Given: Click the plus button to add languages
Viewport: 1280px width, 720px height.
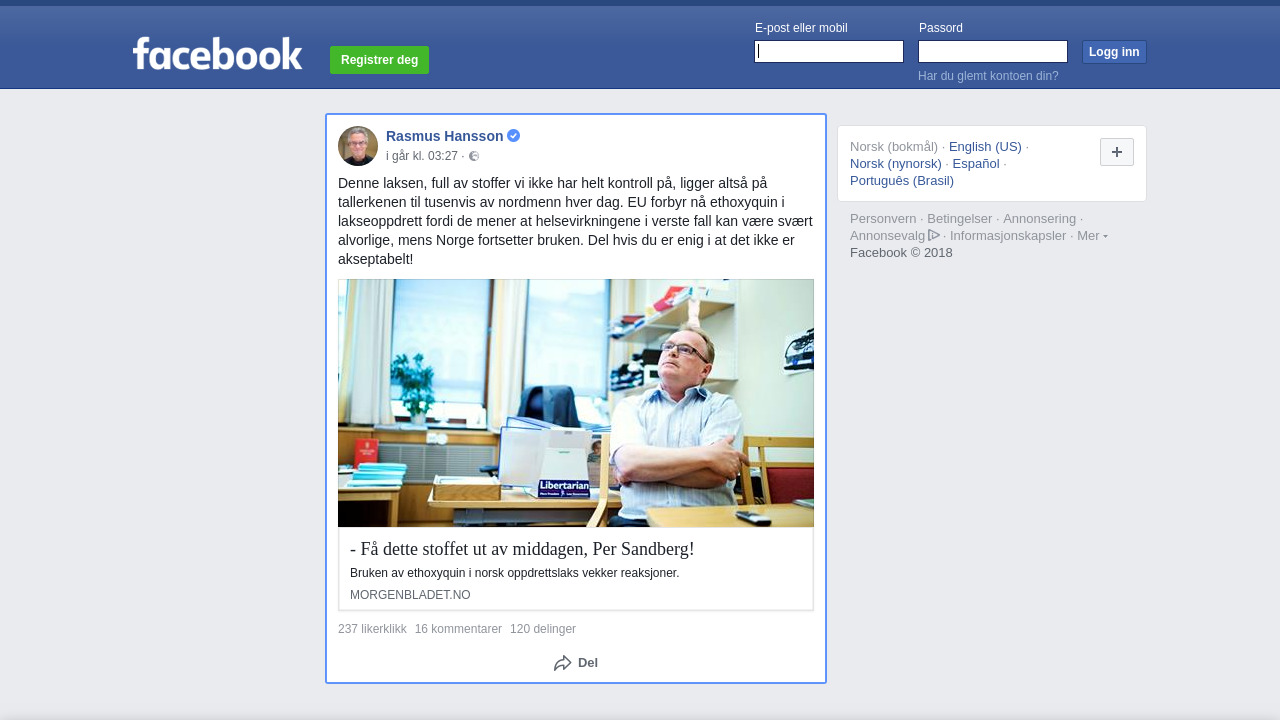Looking at the screenshot, I should [1117, 152].
